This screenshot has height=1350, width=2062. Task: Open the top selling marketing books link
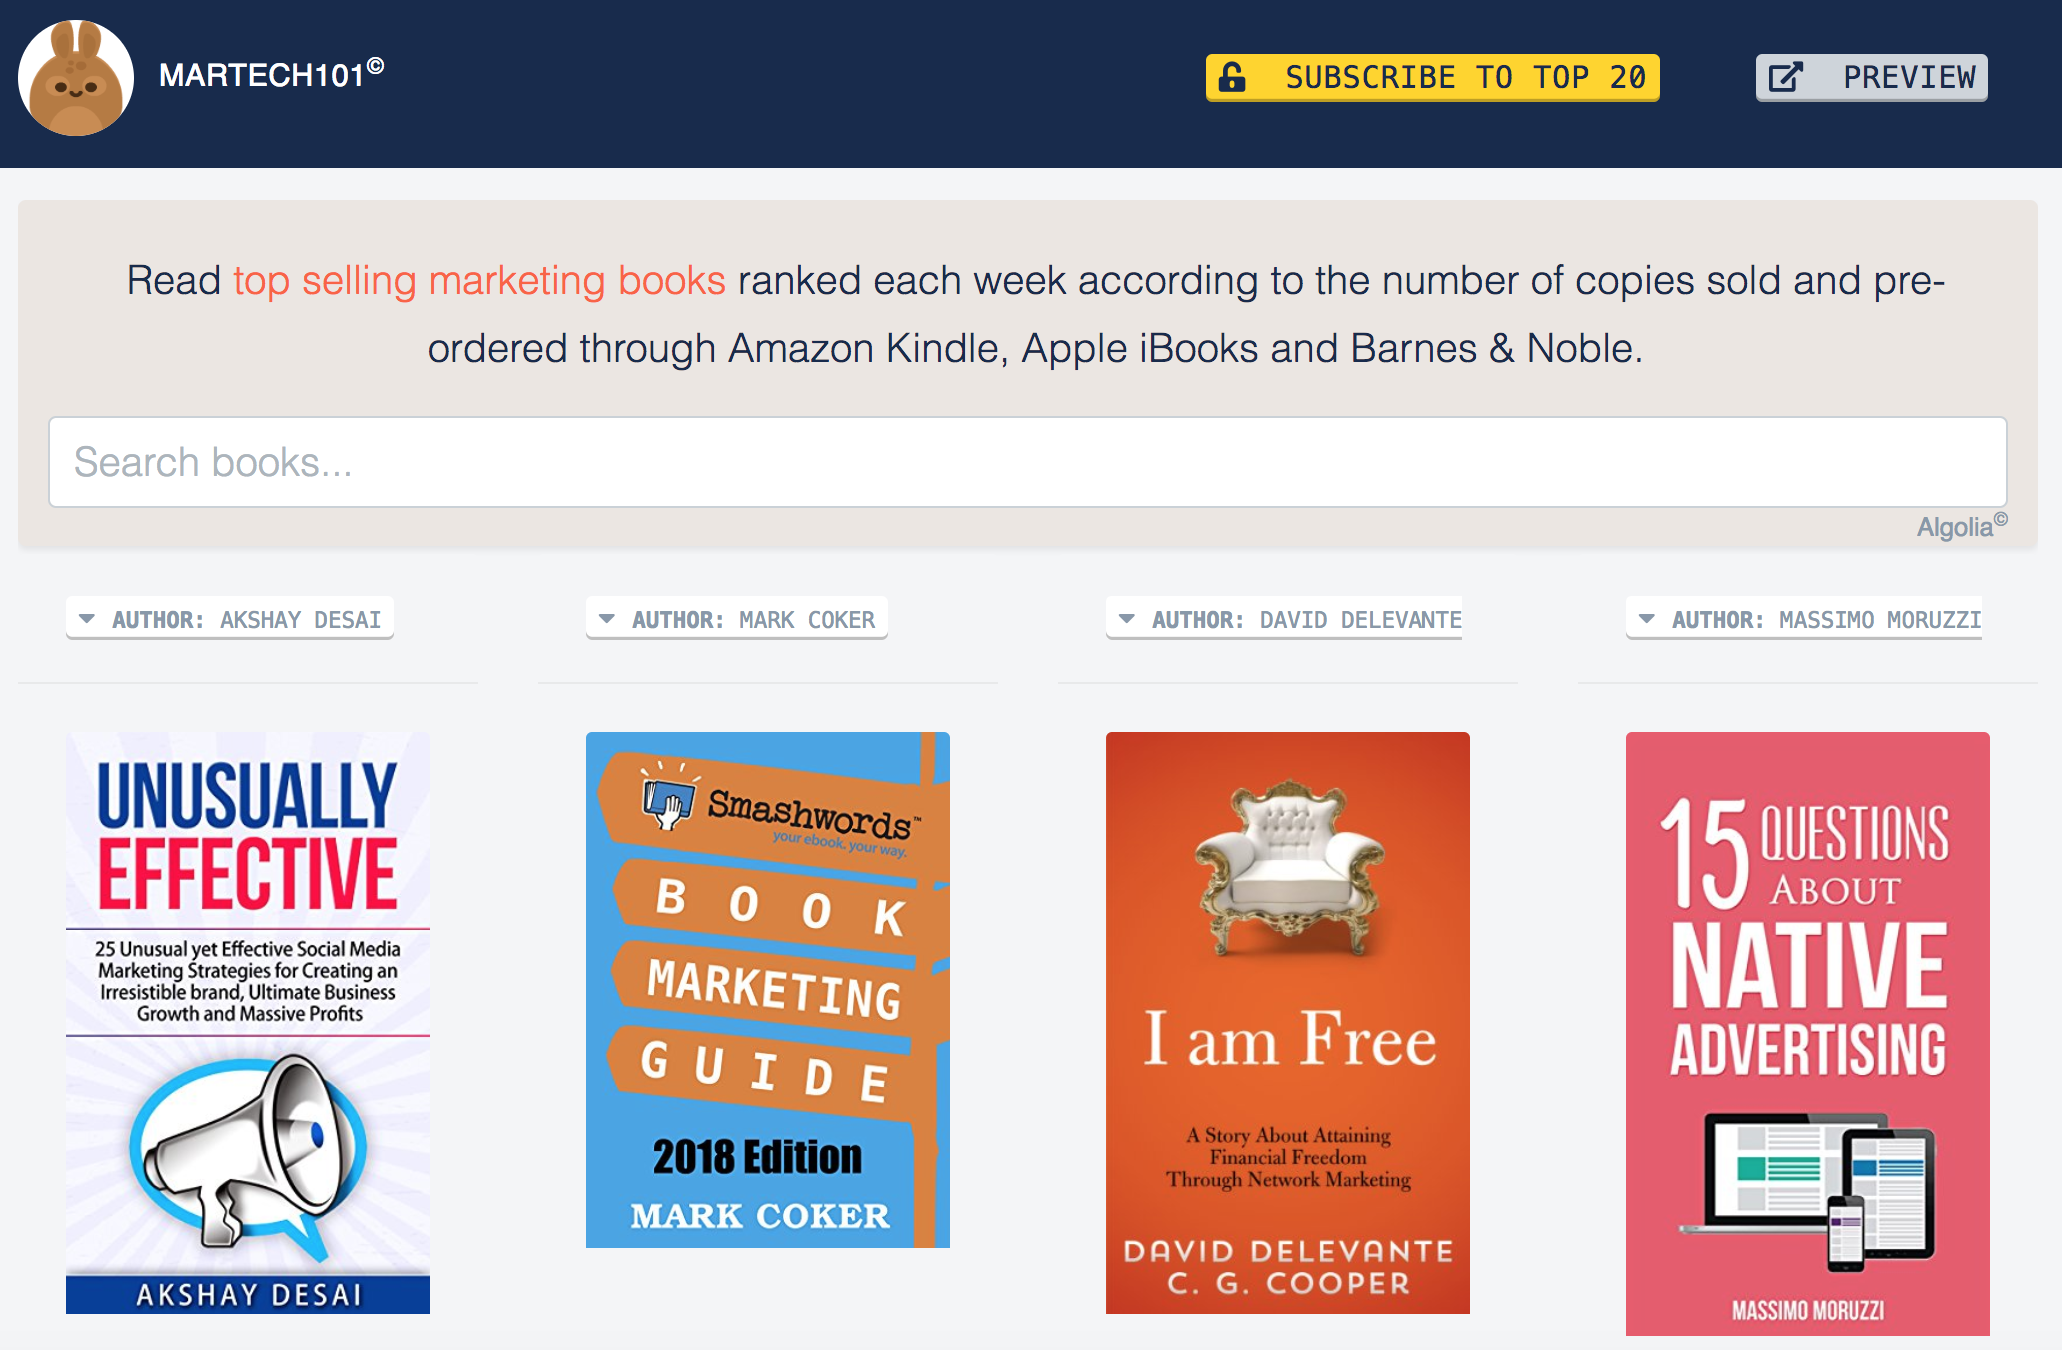[x=478, y=280]
